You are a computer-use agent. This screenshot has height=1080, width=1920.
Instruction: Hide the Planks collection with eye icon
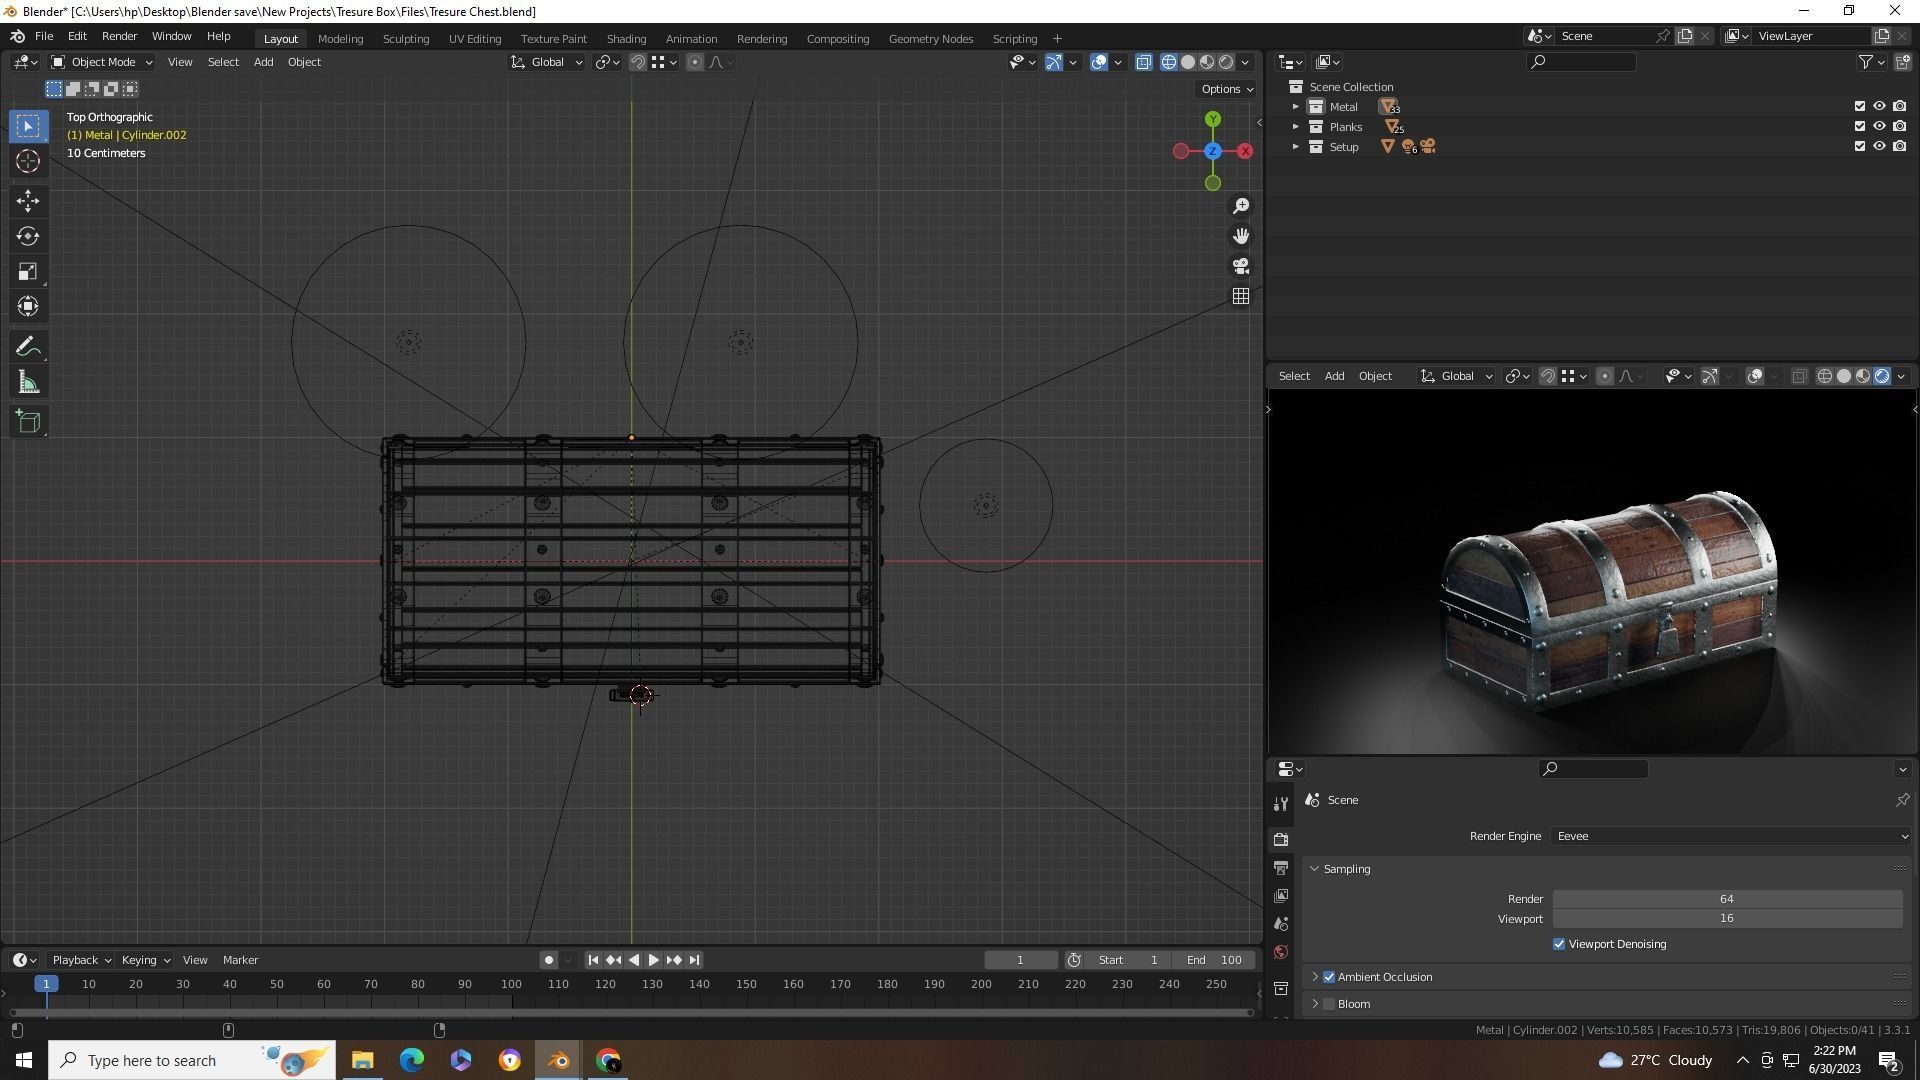(x=1879, y=126)
